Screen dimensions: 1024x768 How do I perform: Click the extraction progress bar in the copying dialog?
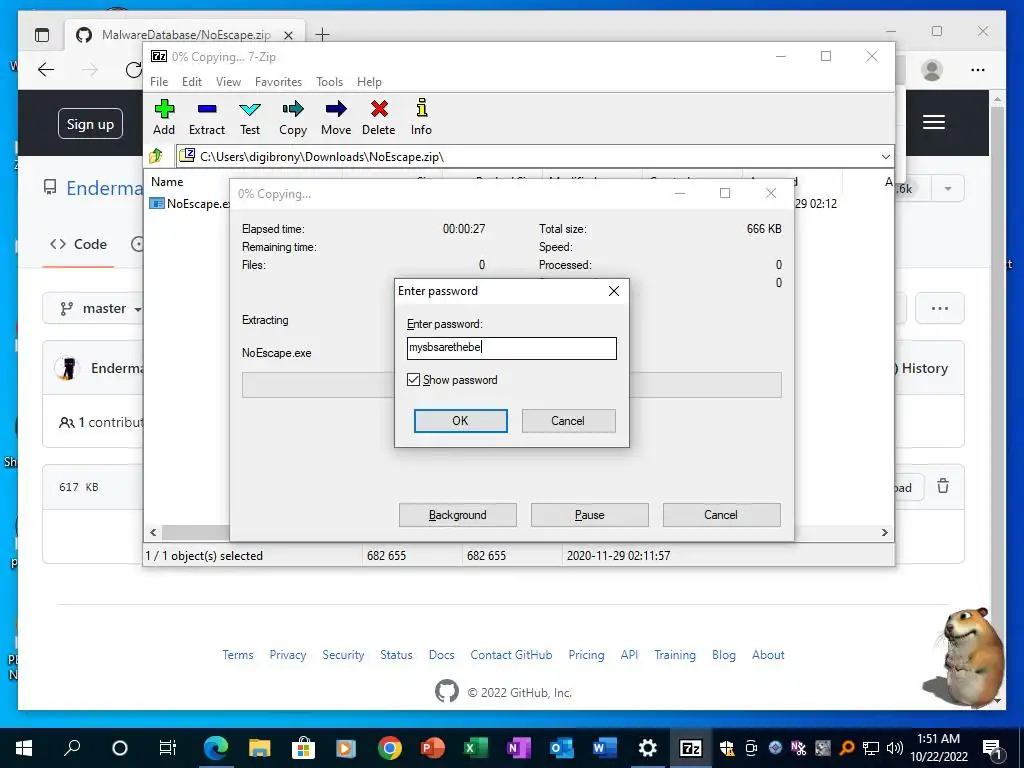[x=511, y=385]
